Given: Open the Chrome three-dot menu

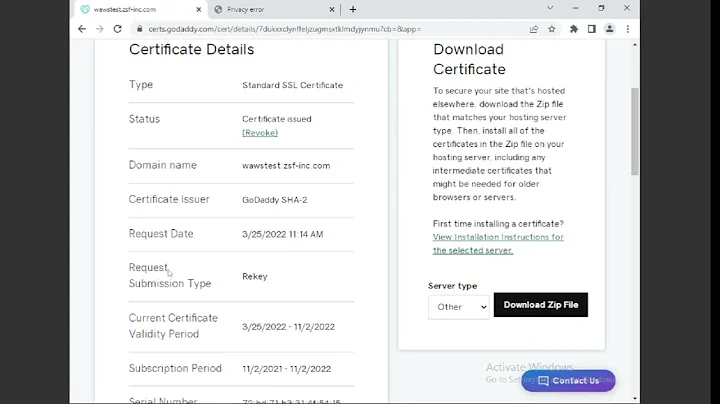Looking at the screenshot, I should click(x=628, y=29).
